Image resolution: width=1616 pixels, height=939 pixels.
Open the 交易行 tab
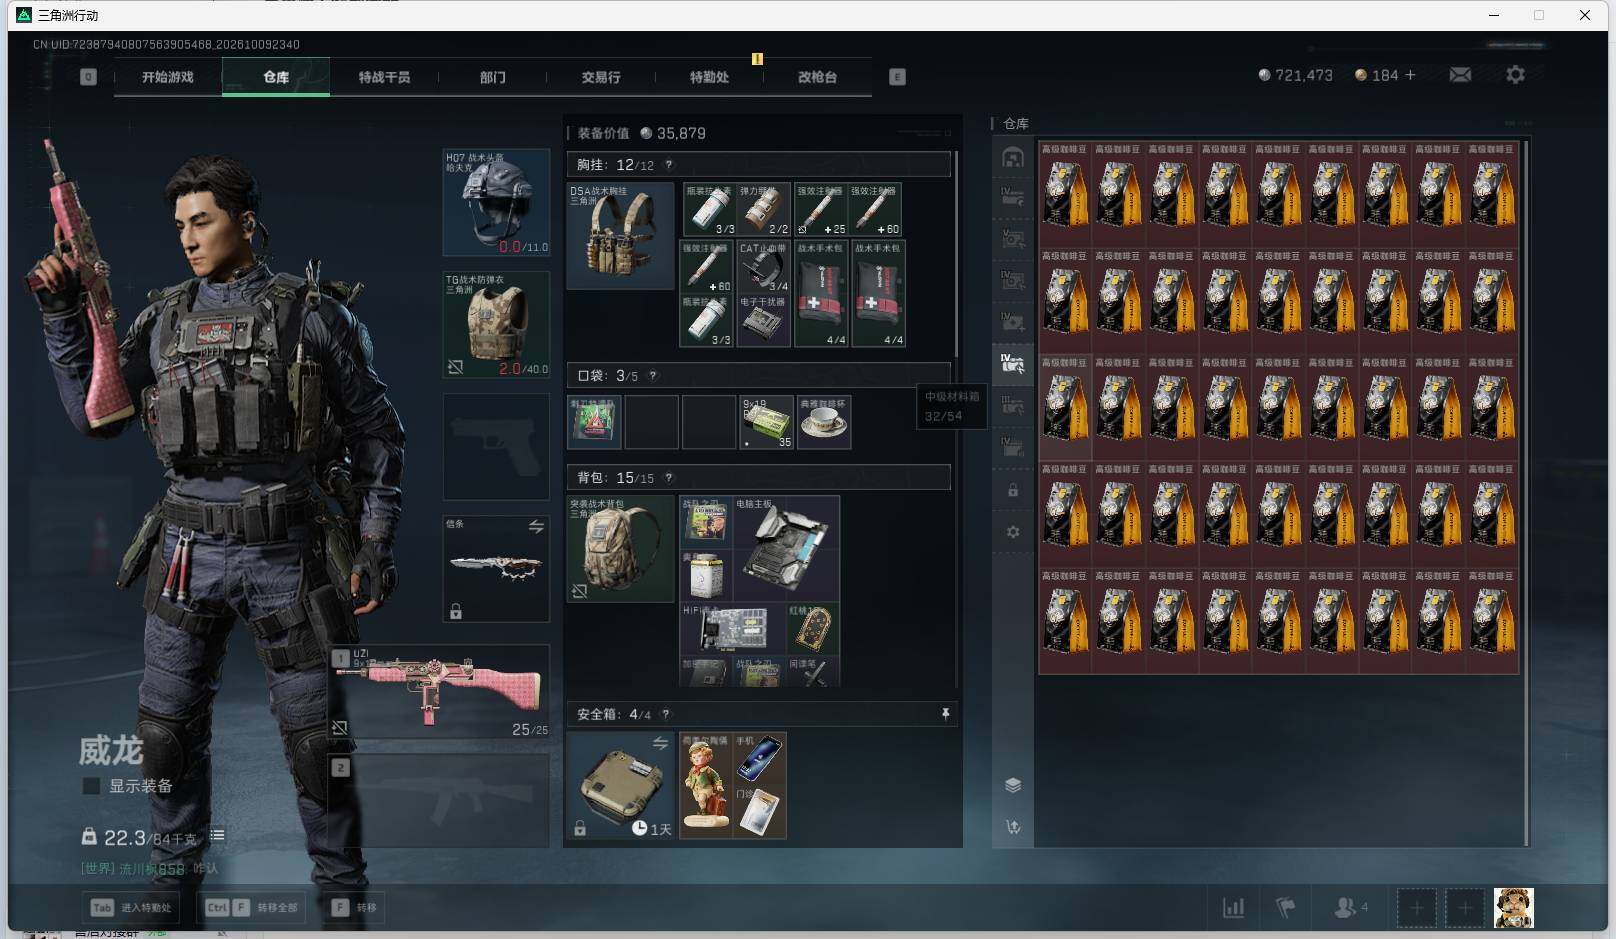pyautogui.click(x=601, y=77)
